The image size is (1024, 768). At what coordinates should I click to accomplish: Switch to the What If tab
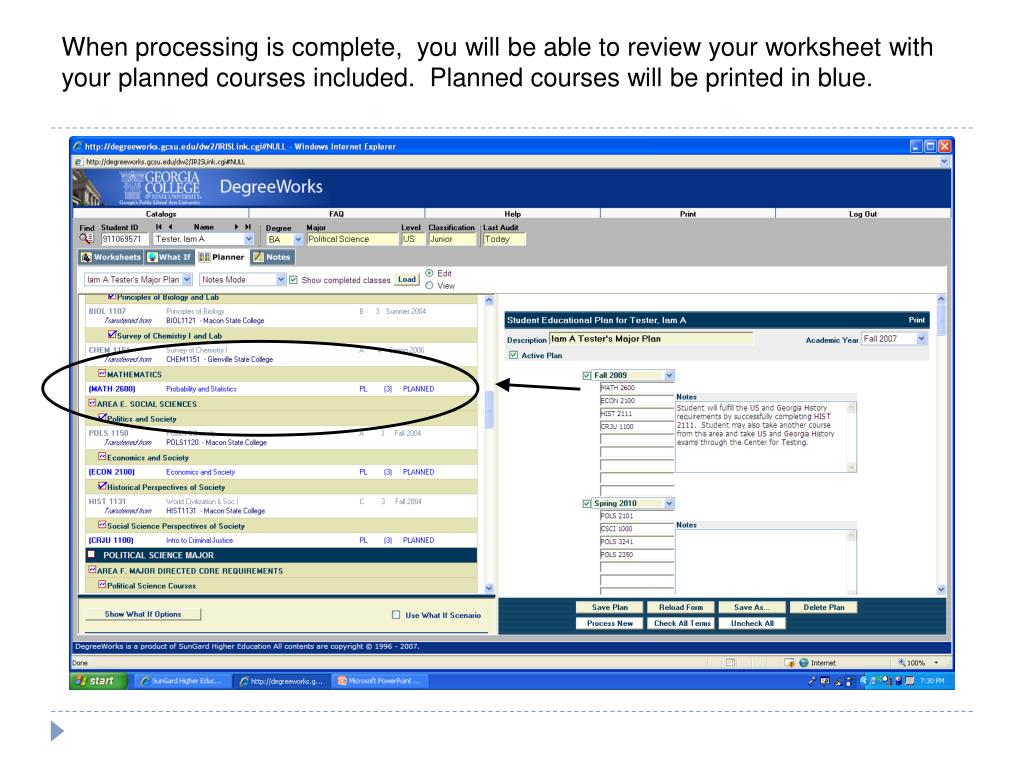169,257
